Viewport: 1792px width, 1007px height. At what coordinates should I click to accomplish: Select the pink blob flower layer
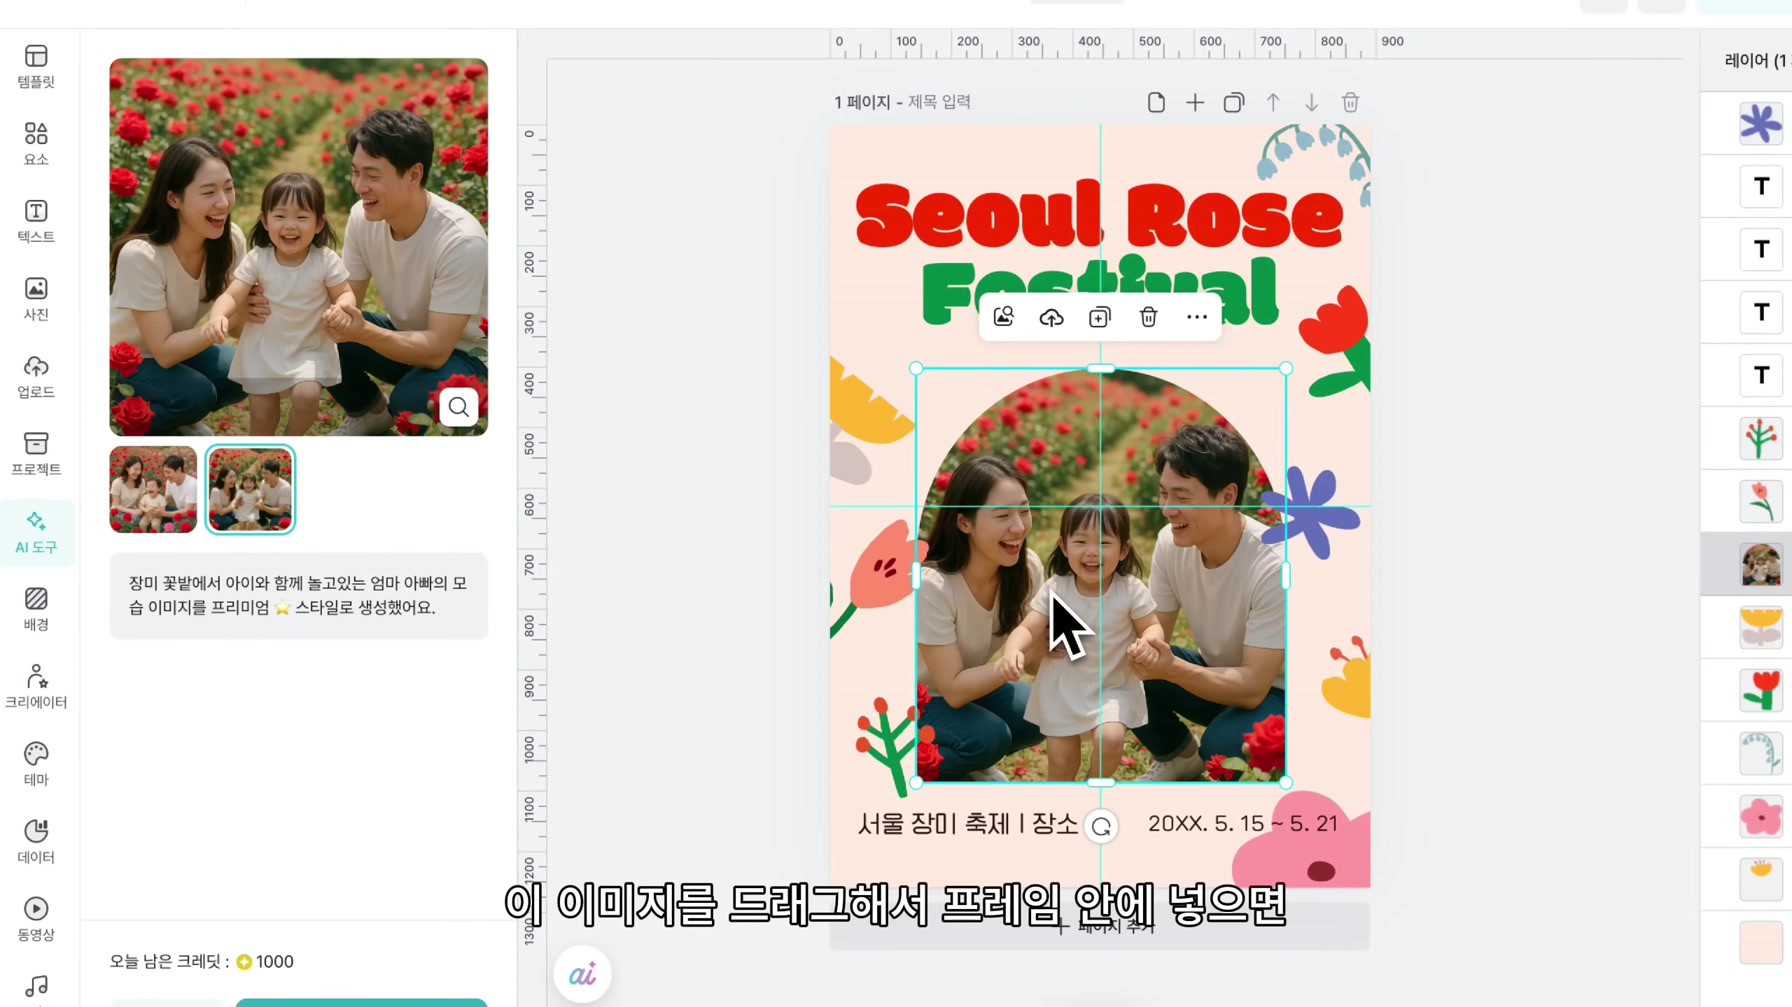tap(1760, 817)
